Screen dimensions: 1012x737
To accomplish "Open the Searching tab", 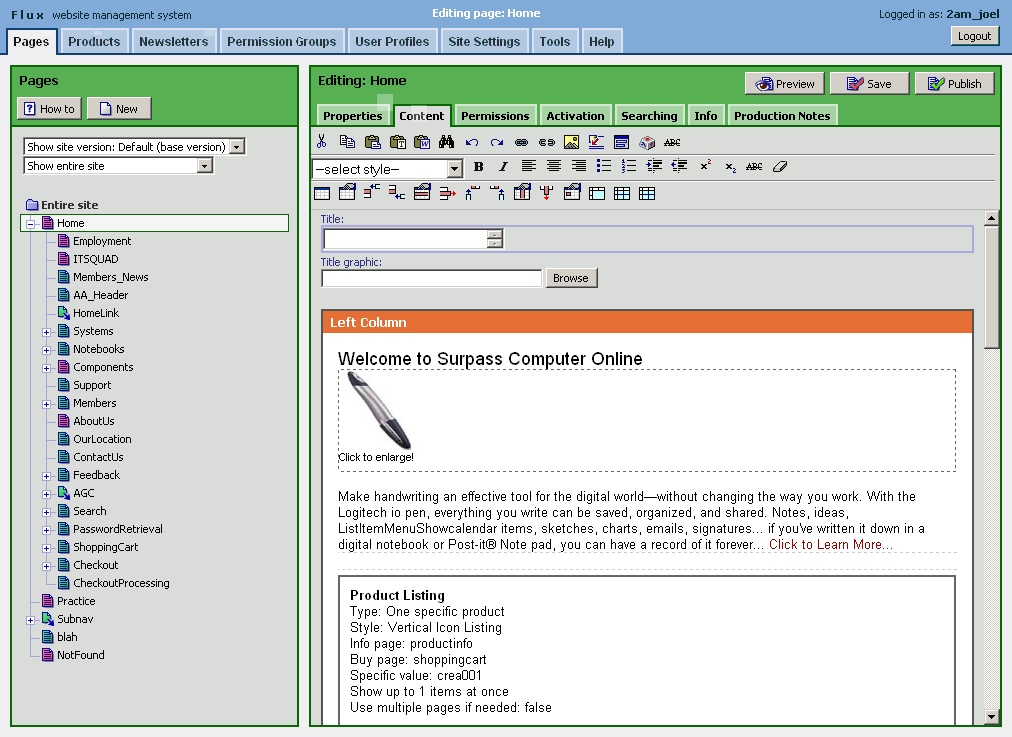I will pyautogui.click(x=649, y=116).
